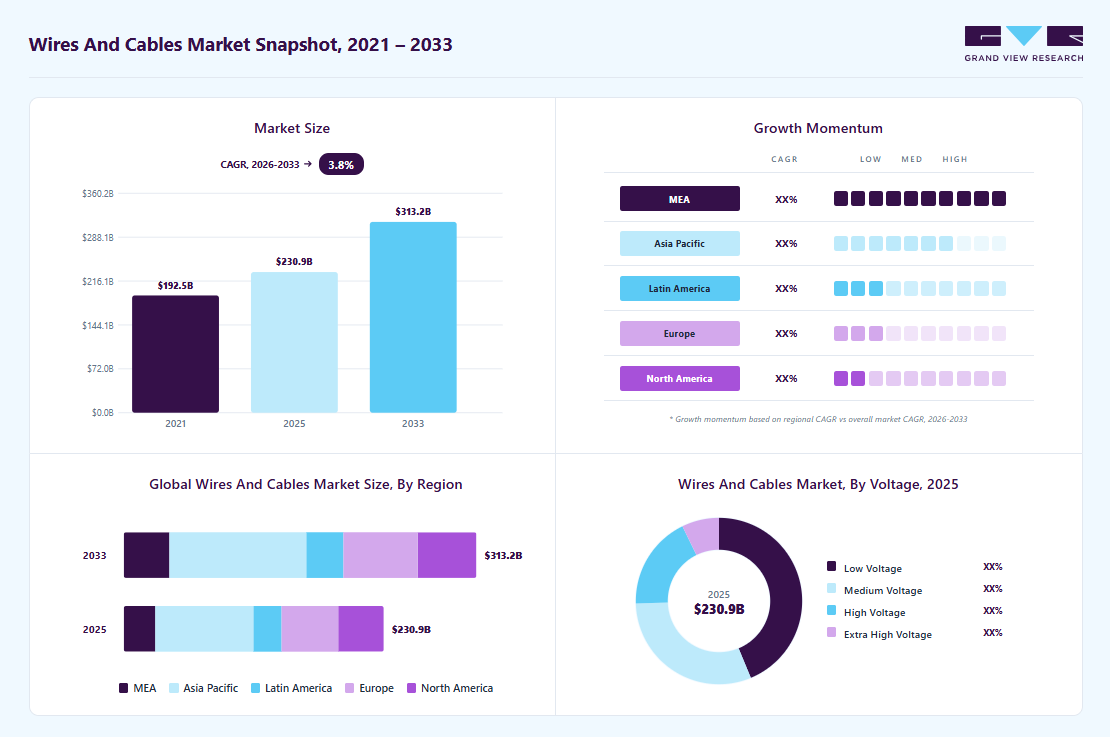The height and width of the screenshot is (737, 1110).
Task: Click the $192.5B label above the 2021 bar
Action: tap(176, 285)
